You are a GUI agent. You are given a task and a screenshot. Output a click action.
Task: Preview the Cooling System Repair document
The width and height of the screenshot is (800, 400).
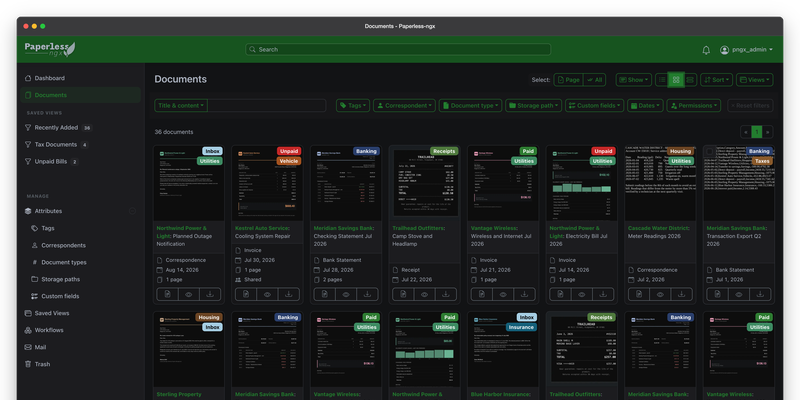click(x=267, y=294)
